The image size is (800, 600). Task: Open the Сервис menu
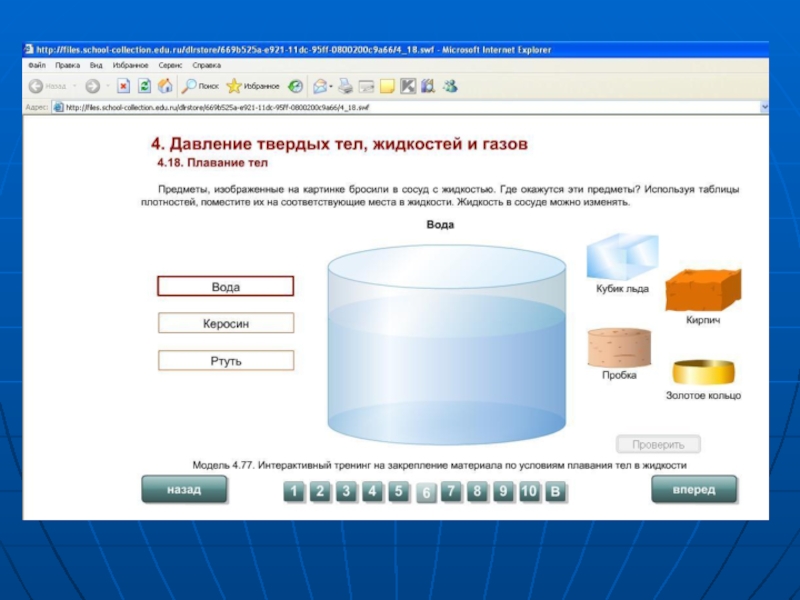pos(170,65)
